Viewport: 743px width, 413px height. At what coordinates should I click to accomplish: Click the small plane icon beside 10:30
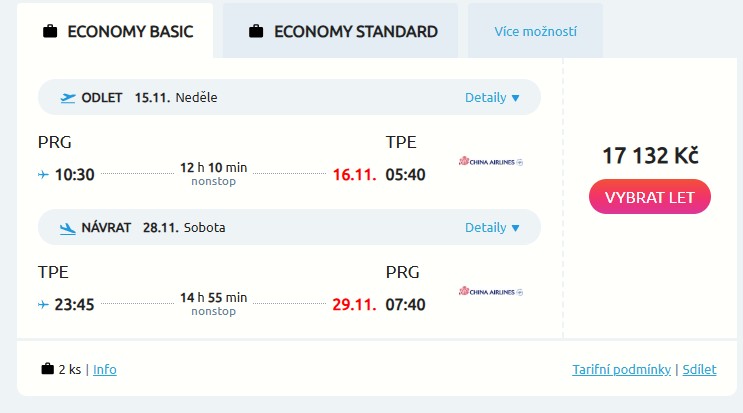point(43,175)
